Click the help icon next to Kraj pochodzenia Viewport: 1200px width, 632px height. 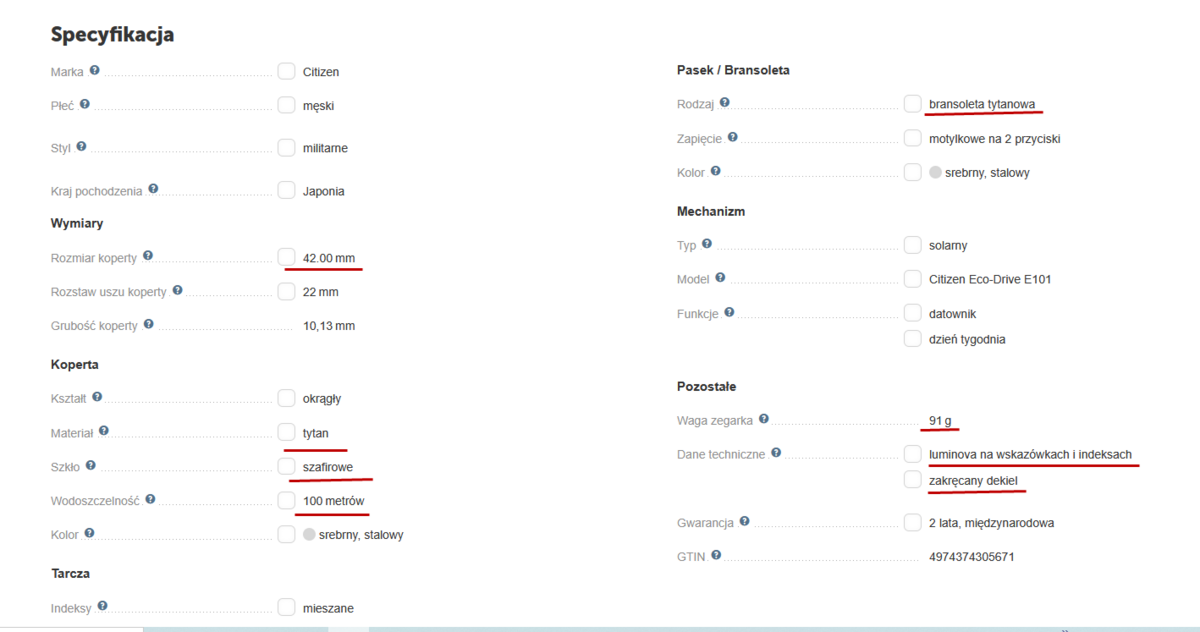coord(153,189)
